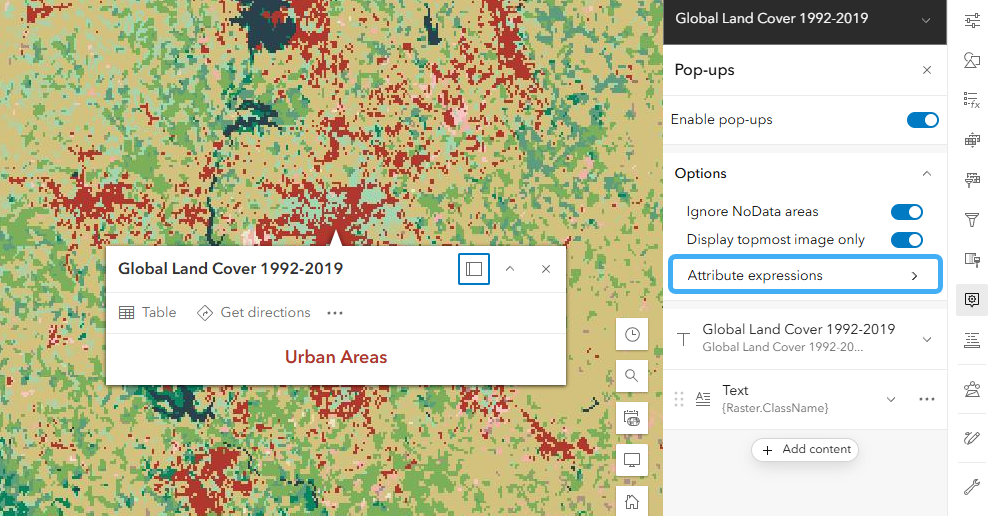Click the drag handle of Text content
This screenshot has width=993, height=516.
click(x=679, y=399)
